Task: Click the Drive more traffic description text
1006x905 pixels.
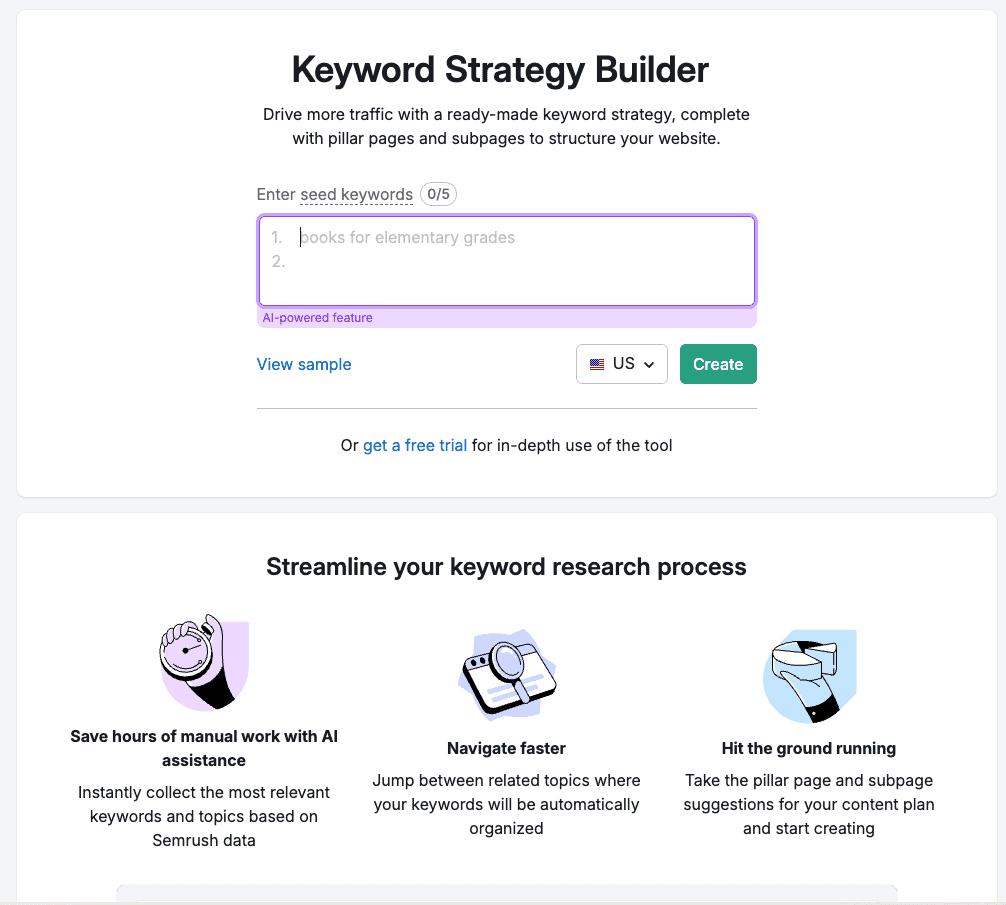Action: 506,126
